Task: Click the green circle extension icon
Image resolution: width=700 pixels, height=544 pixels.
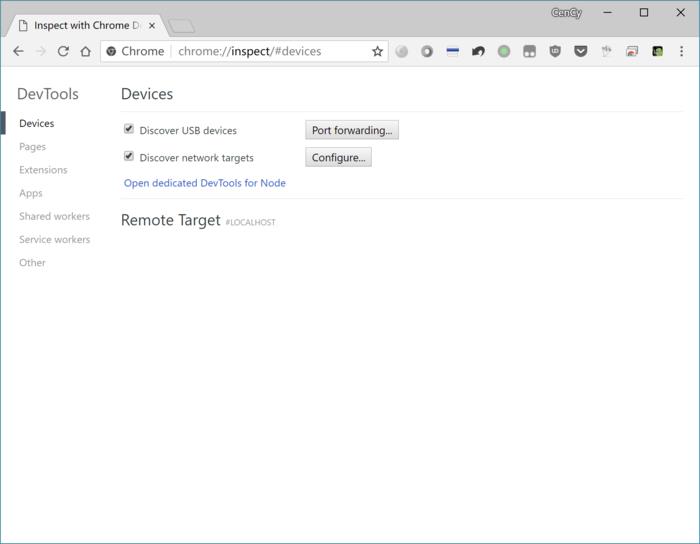Action: (x=504, y=51)
